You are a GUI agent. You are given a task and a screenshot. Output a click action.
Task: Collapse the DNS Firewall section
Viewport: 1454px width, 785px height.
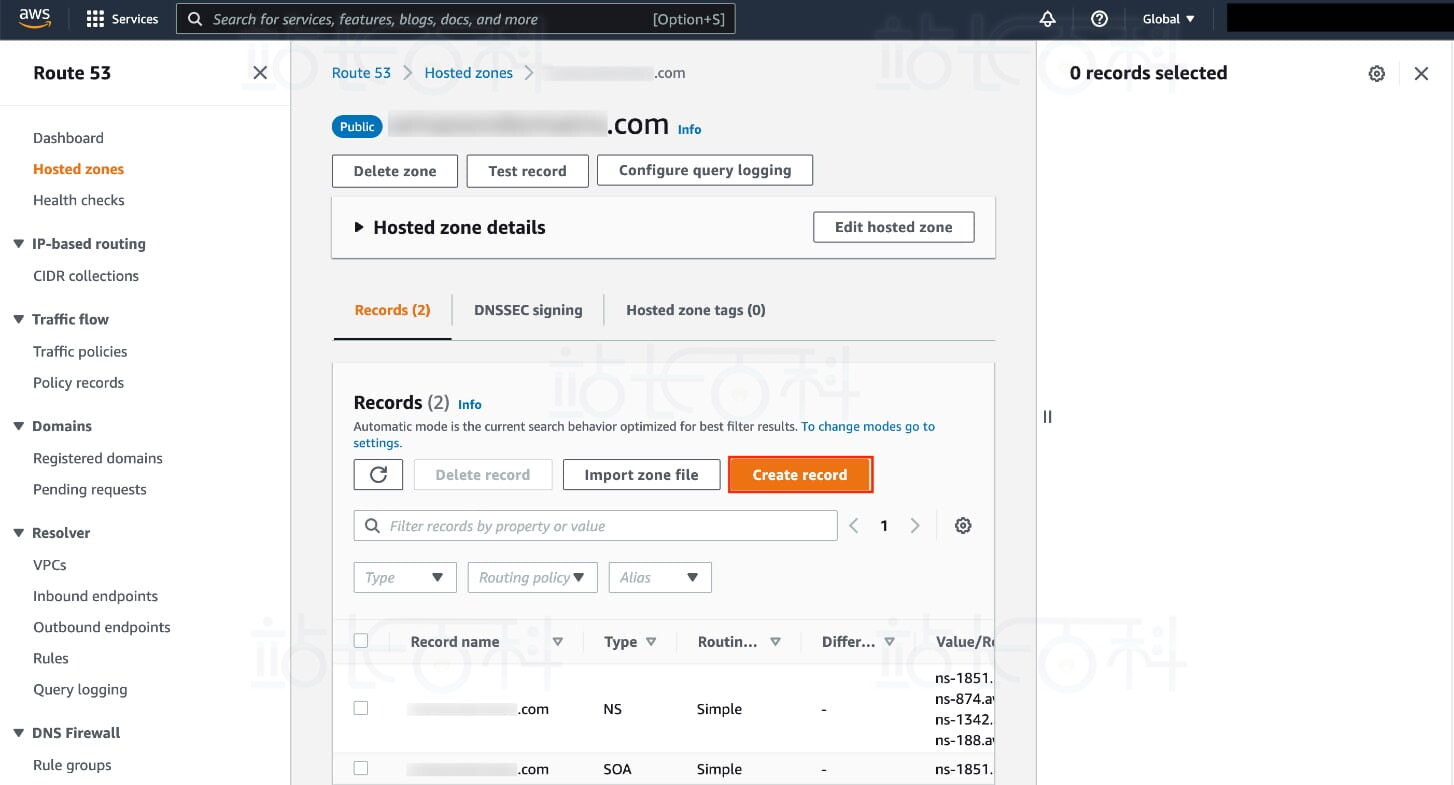click(x=18, y=733)
